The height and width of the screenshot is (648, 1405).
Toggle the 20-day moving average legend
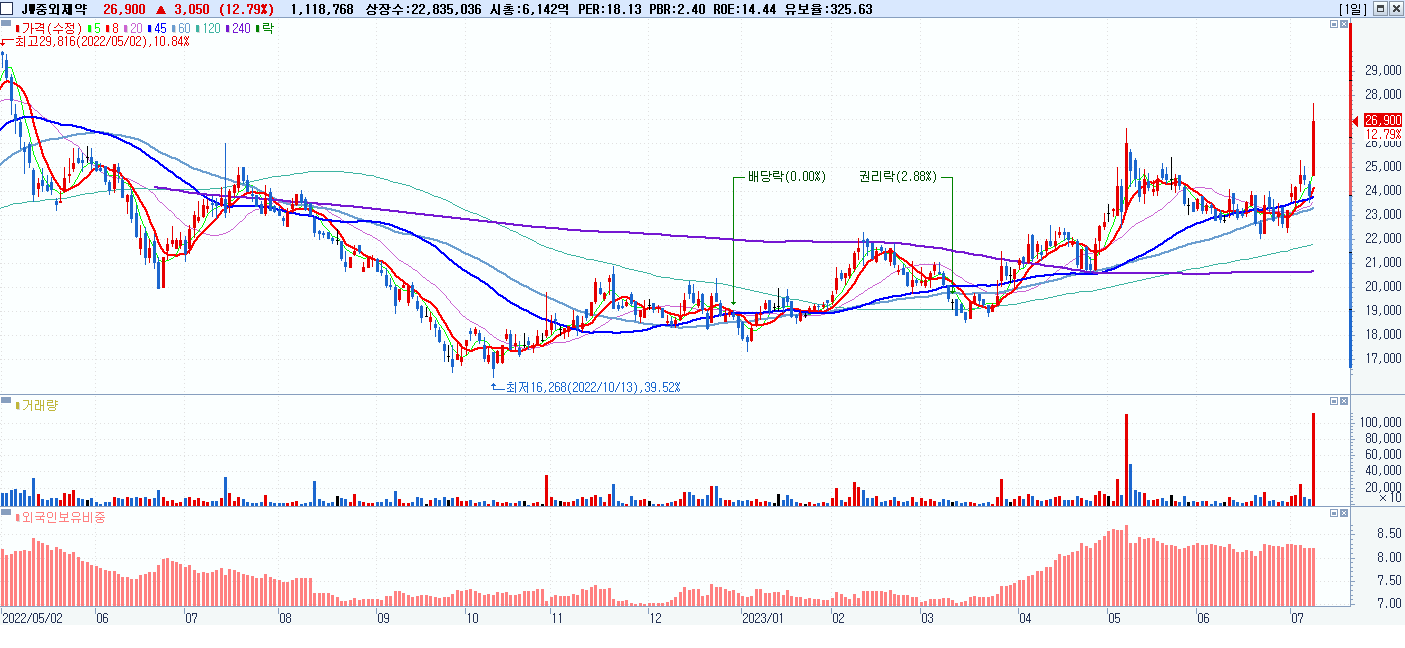131,29
